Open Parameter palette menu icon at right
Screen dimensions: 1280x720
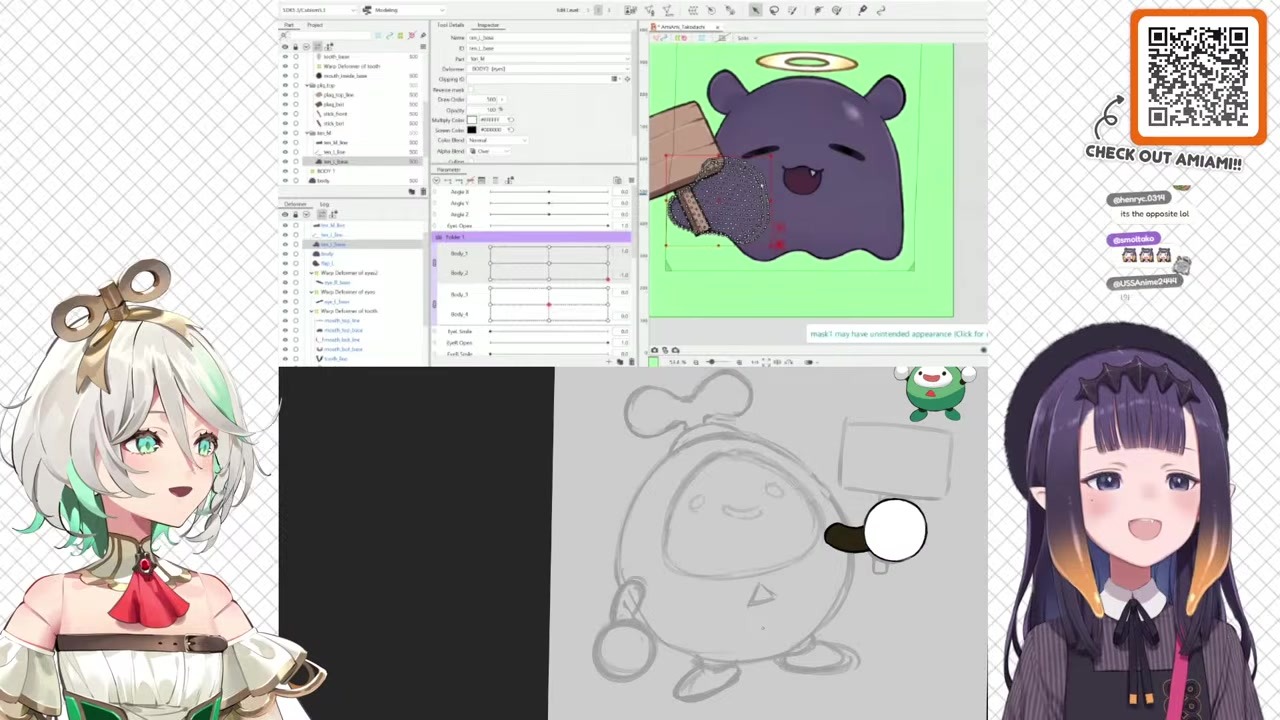point(631,180)
